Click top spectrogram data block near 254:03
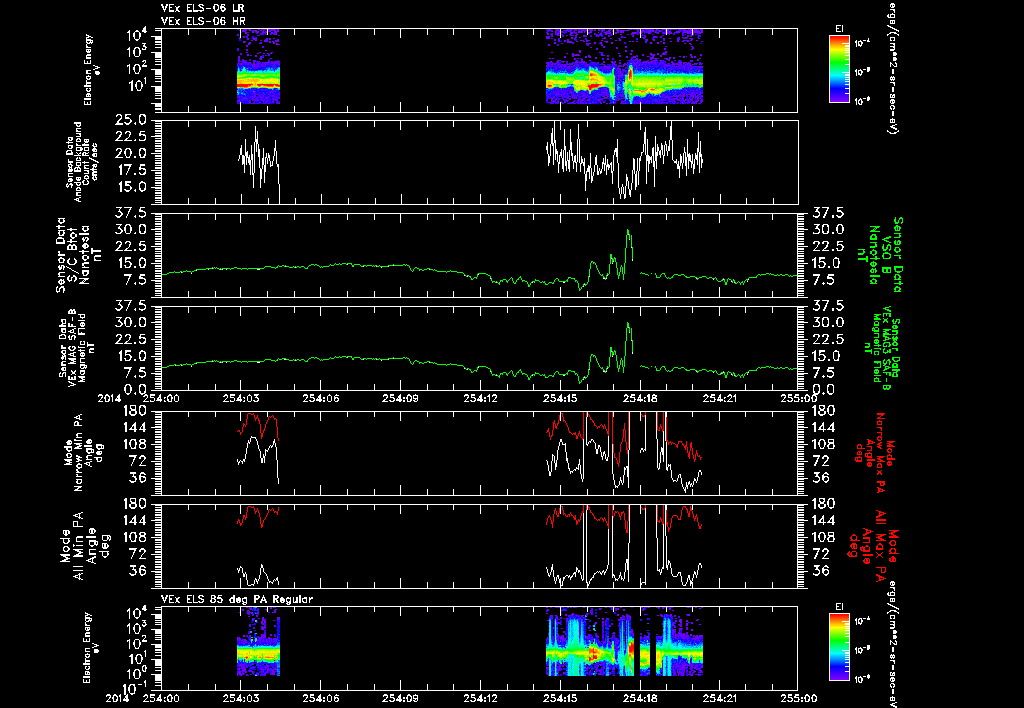 pos(259,66)
